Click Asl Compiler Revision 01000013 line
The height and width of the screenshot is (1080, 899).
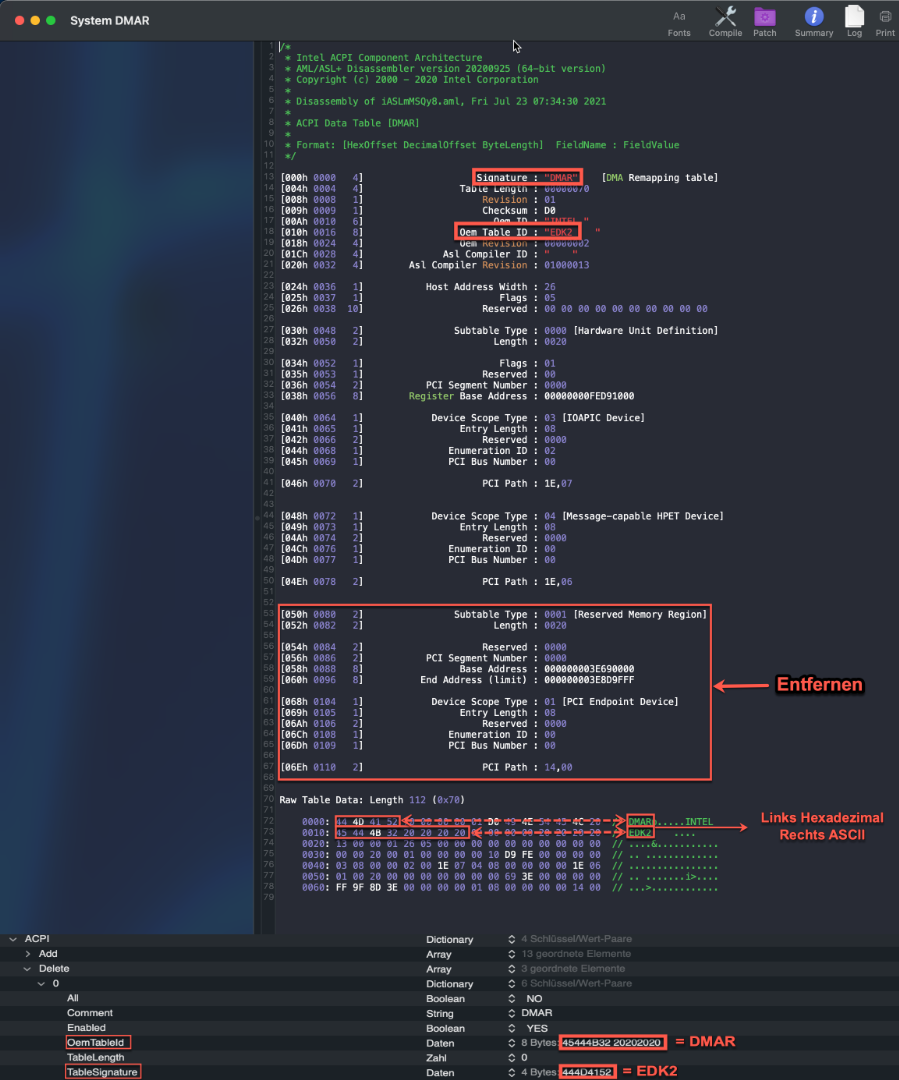pos(434,265)
